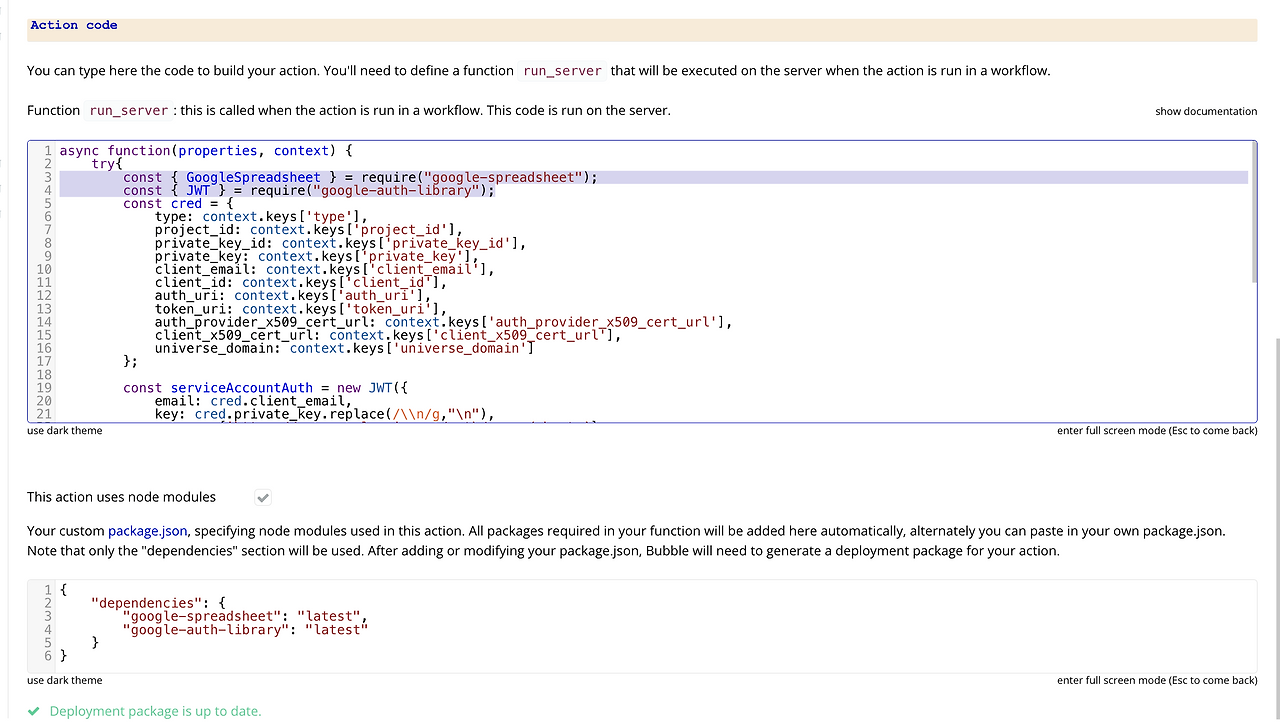1280x722 pixels.
Task: Click the code line requiring "google-spreadsheet"
Action: [360, 177]
